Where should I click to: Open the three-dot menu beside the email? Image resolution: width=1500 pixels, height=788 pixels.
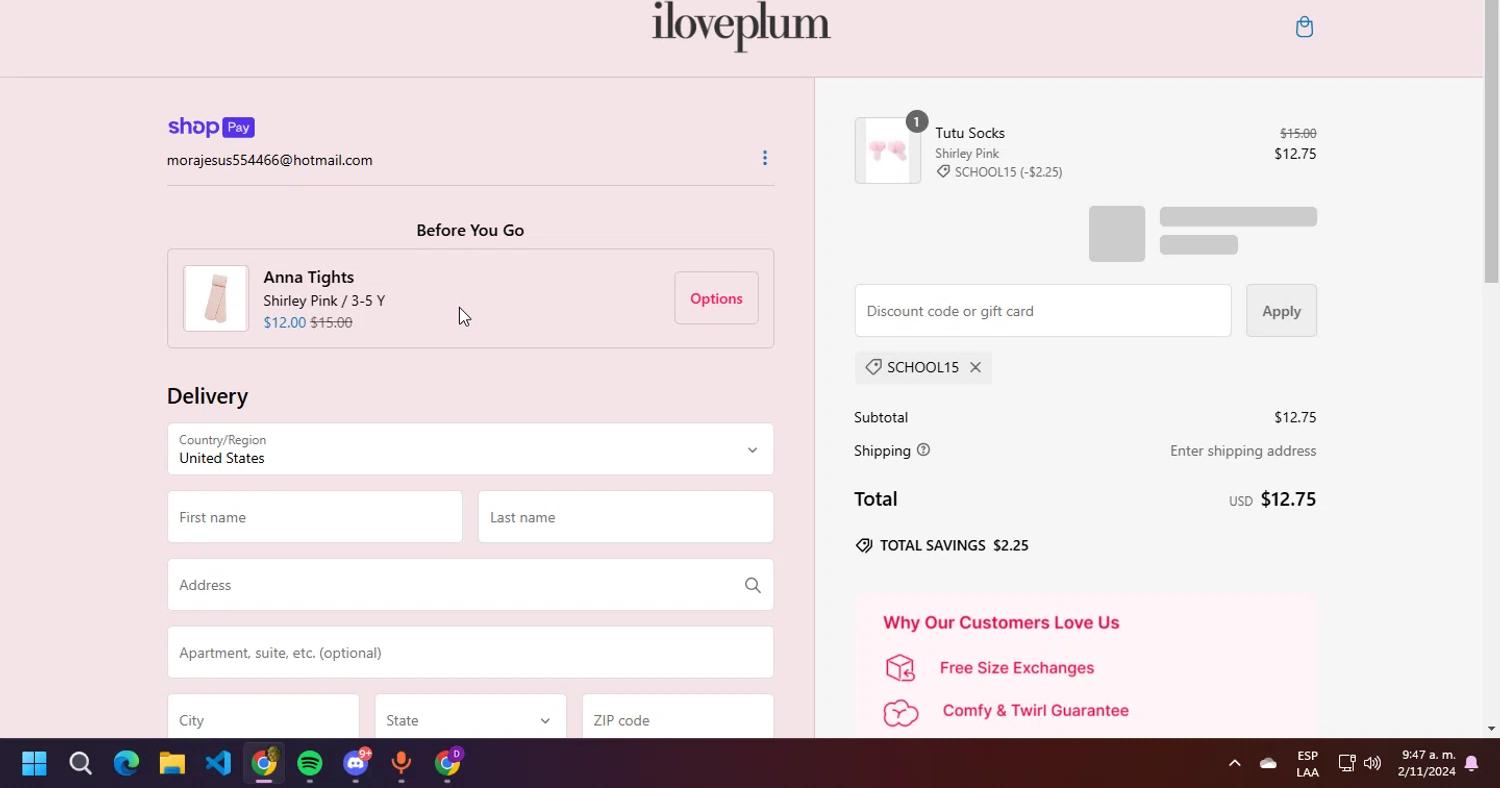tap(765, 158)
